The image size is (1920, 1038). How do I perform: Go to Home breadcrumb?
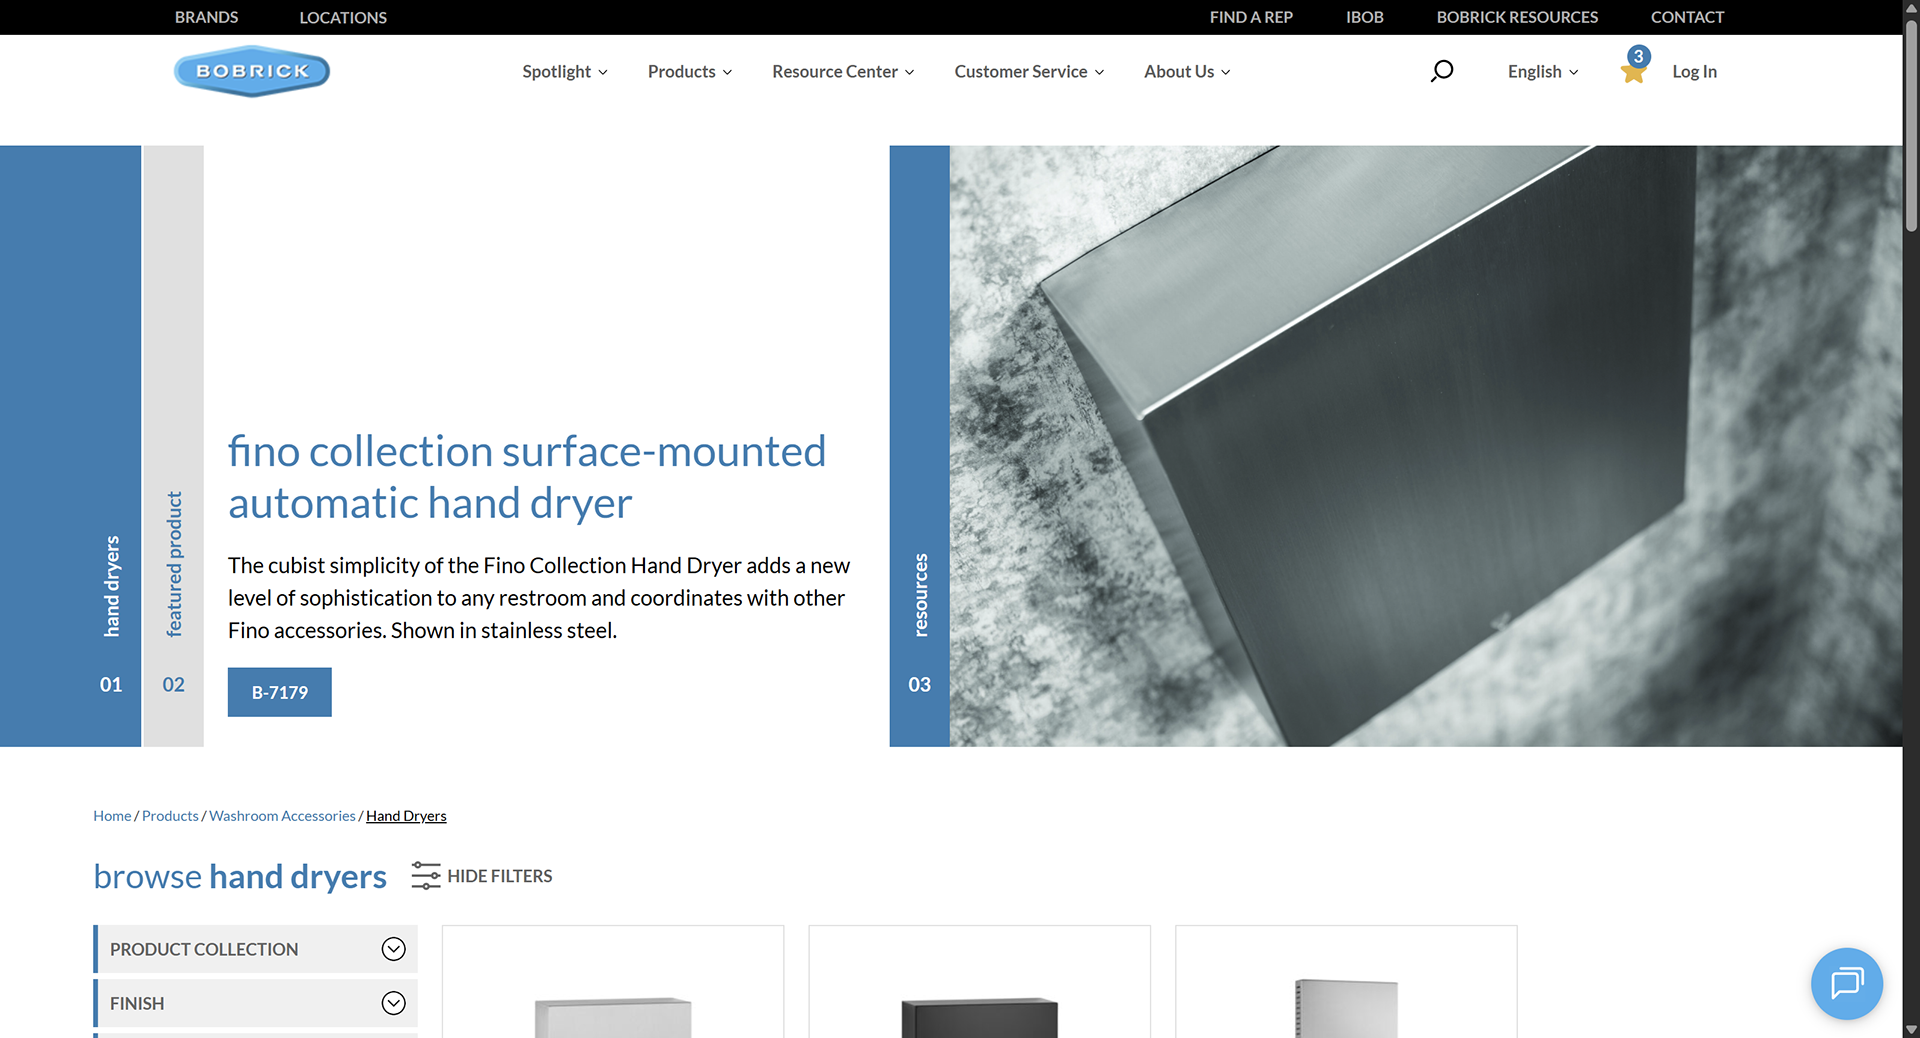tap(112, 816)
